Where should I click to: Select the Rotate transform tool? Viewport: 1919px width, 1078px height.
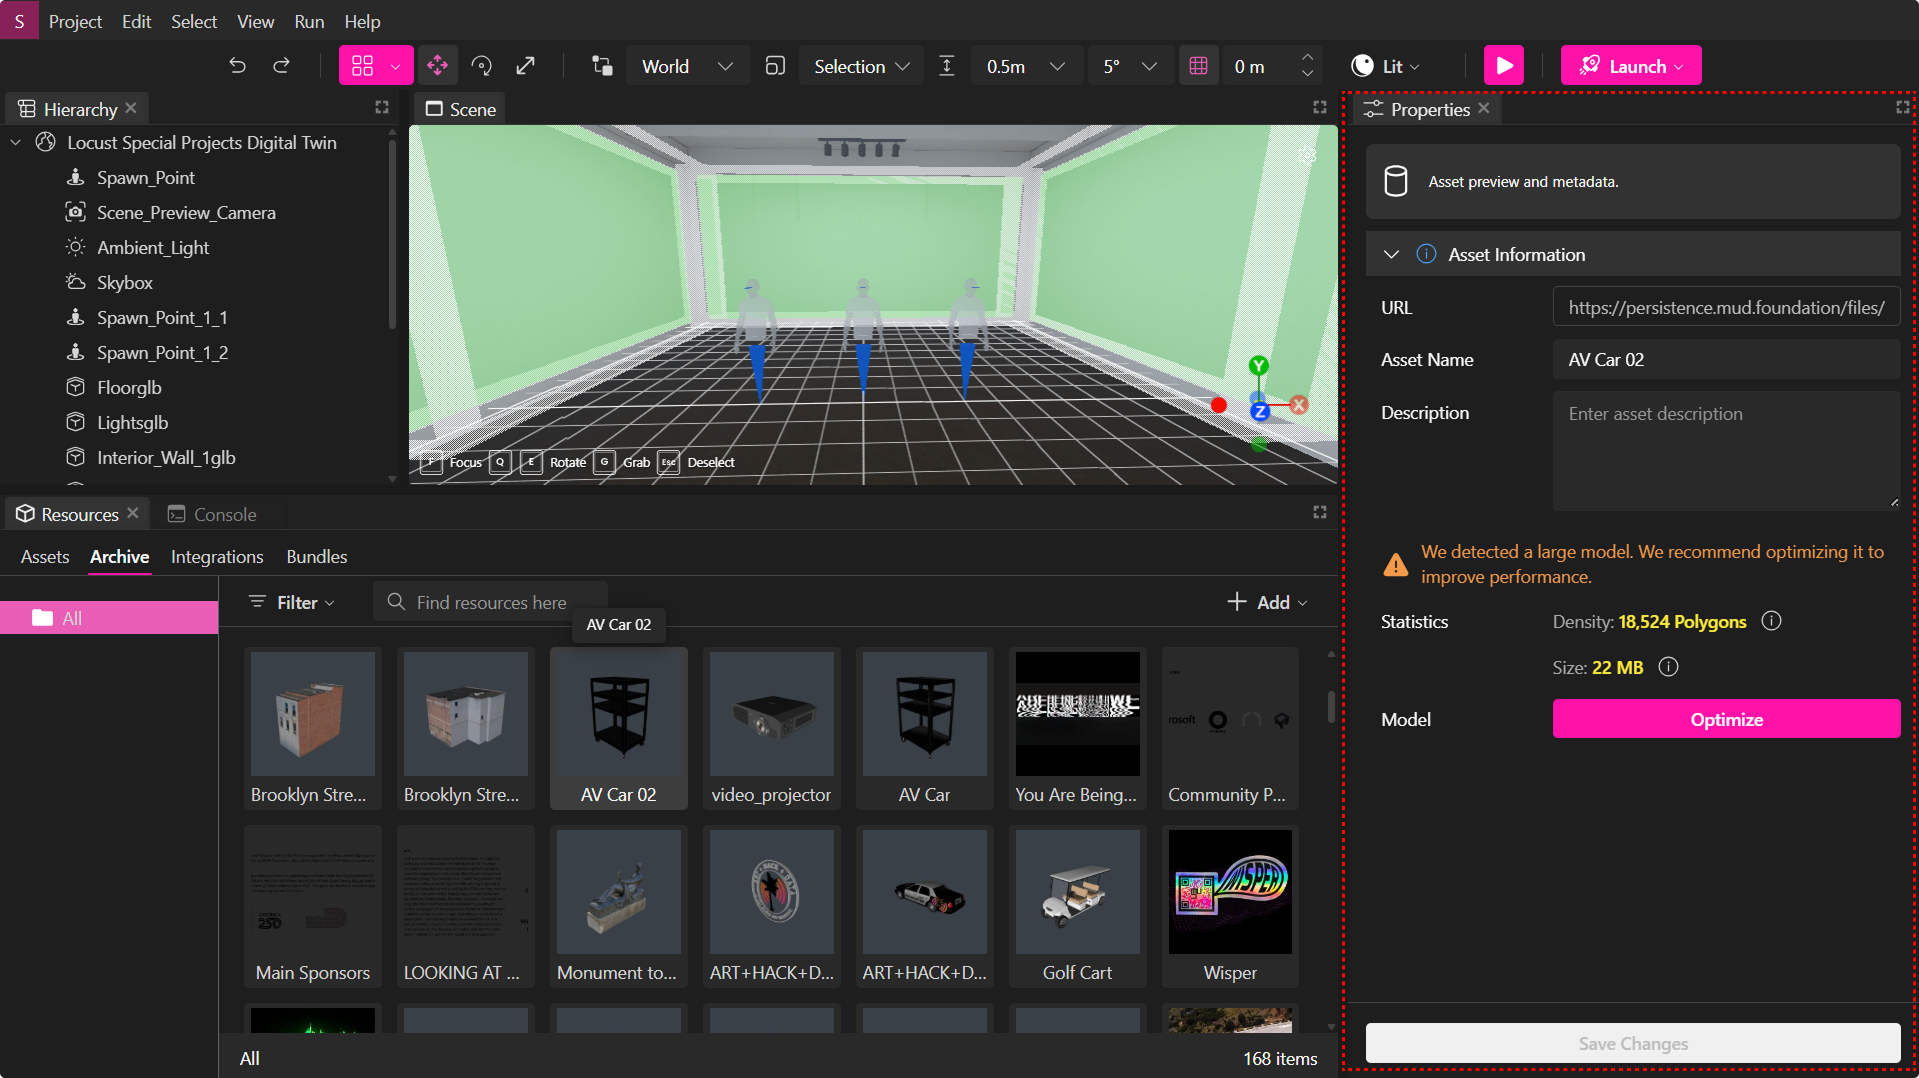[481, 66]
